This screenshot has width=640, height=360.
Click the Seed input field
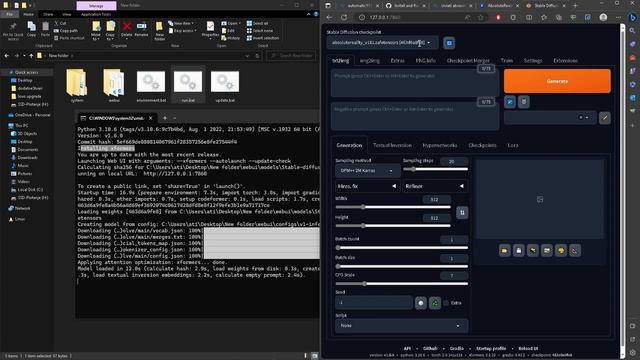pyautogui.click(x=373, y=303)
